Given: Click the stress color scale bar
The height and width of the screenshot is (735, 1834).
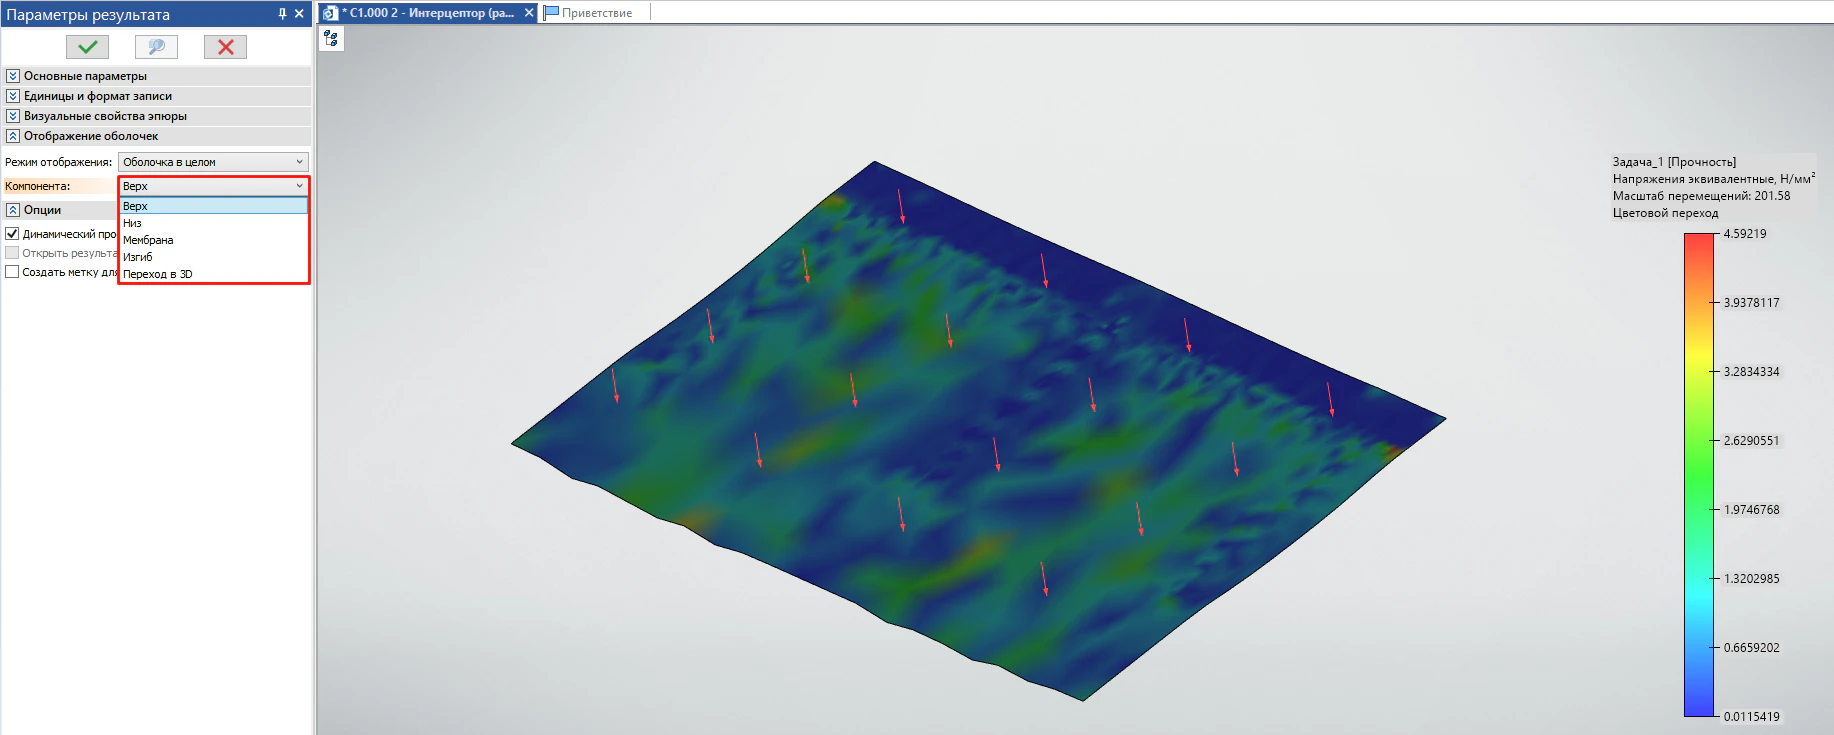Looking at the screenshot, I should click(1698, 475).
